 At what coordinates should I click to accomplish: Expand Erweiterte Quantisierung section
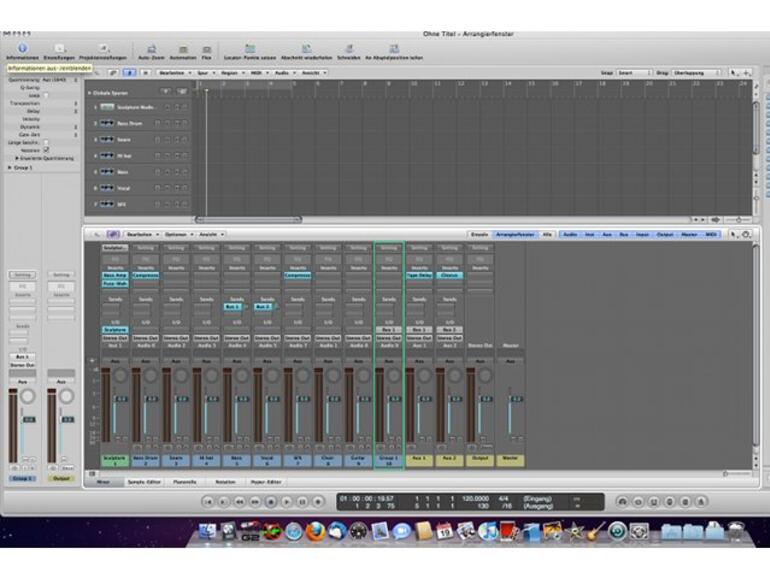17,158
